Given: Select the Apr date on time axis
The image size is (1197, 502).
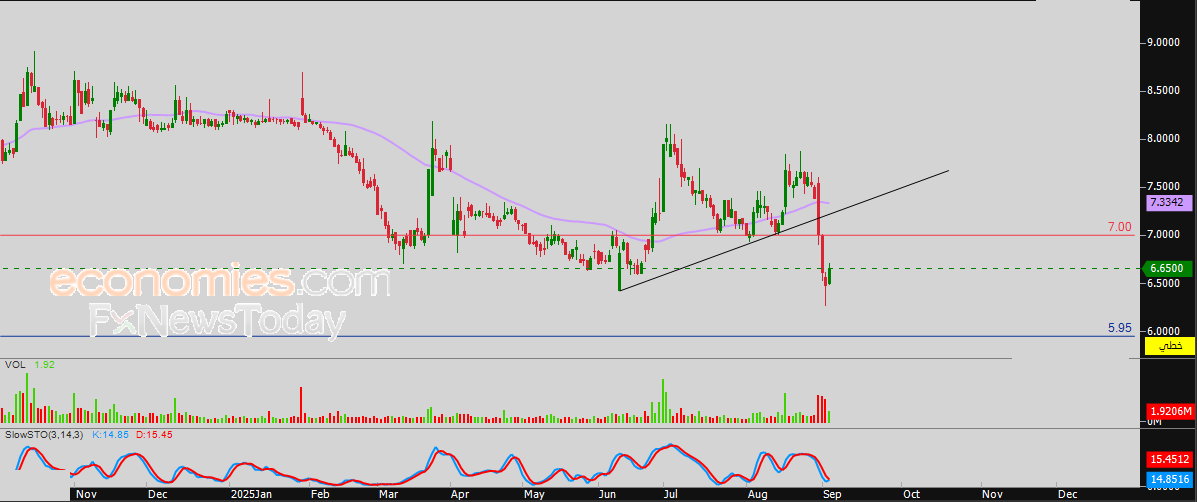Looking at the screenshot, I should [460, 494].
